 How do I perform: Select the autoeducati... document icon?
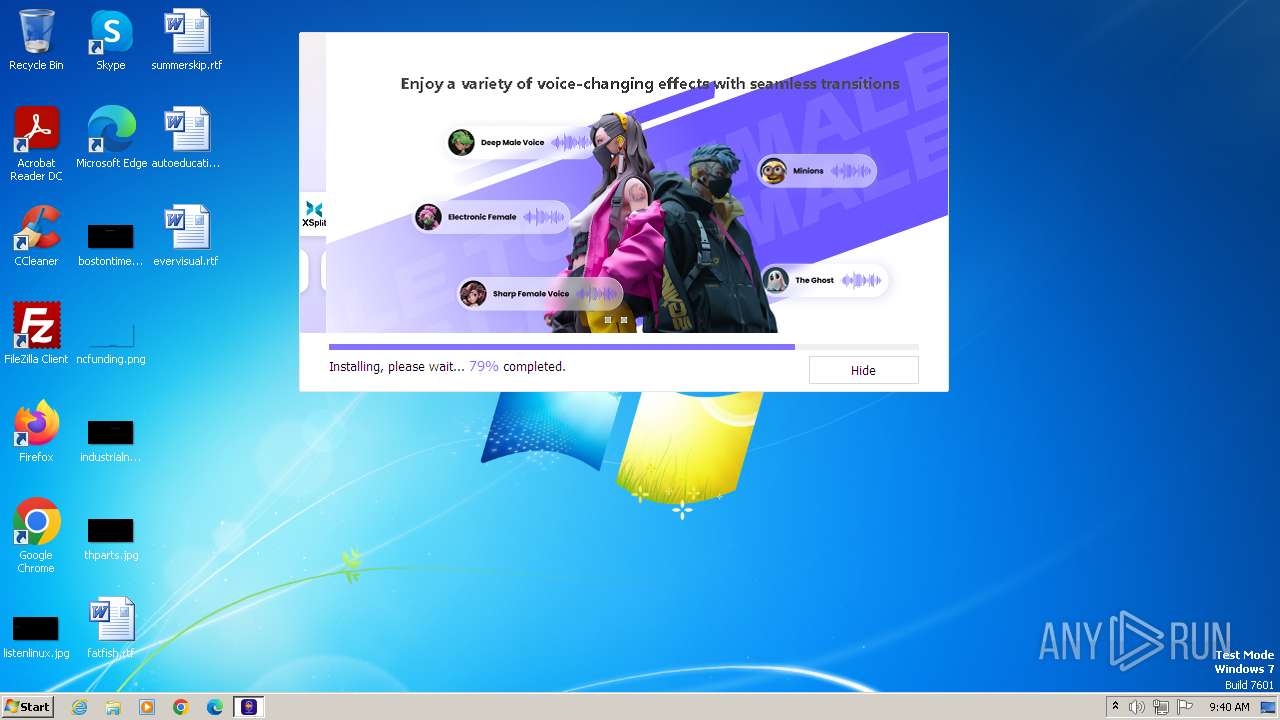(x=186, y=138)
